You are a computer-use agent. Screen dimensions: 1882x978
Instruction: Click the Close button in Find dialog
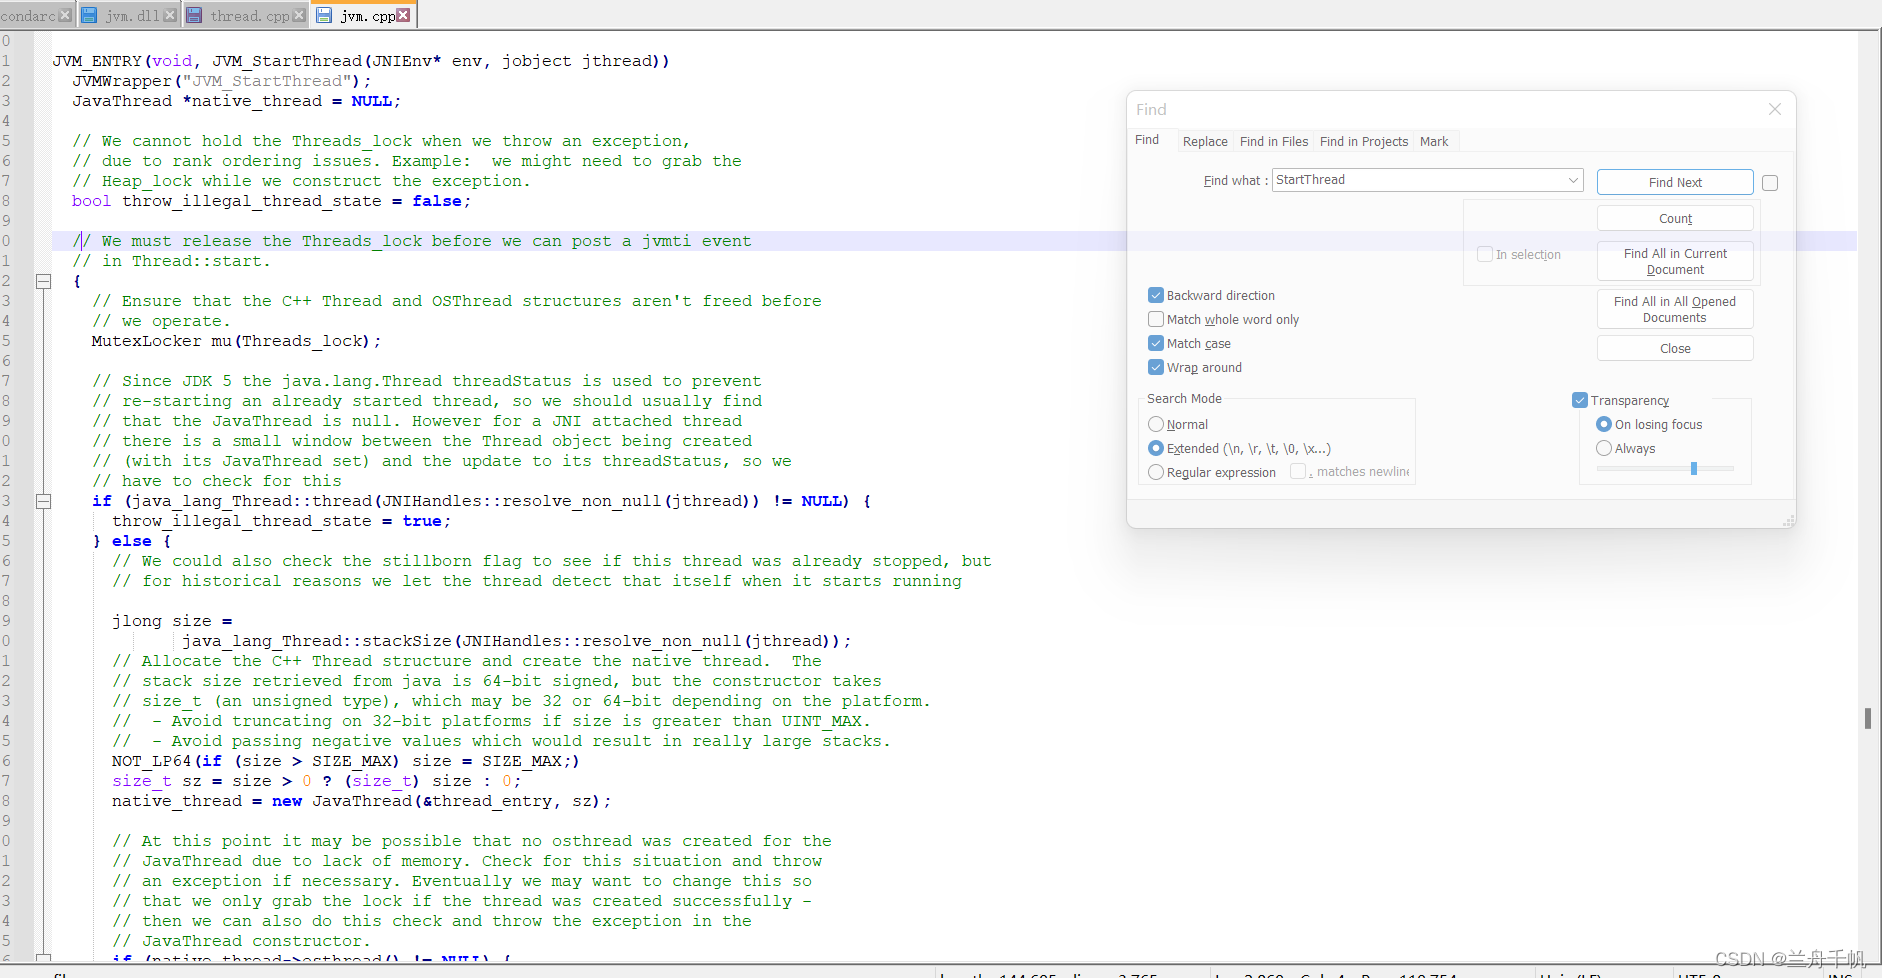1675,348
